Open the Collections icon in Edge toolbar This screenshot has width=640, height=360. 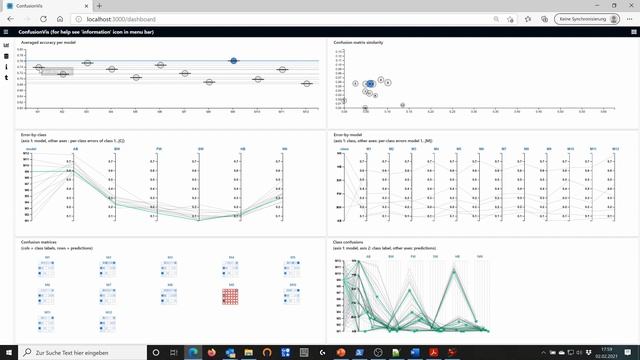(544, 19)
